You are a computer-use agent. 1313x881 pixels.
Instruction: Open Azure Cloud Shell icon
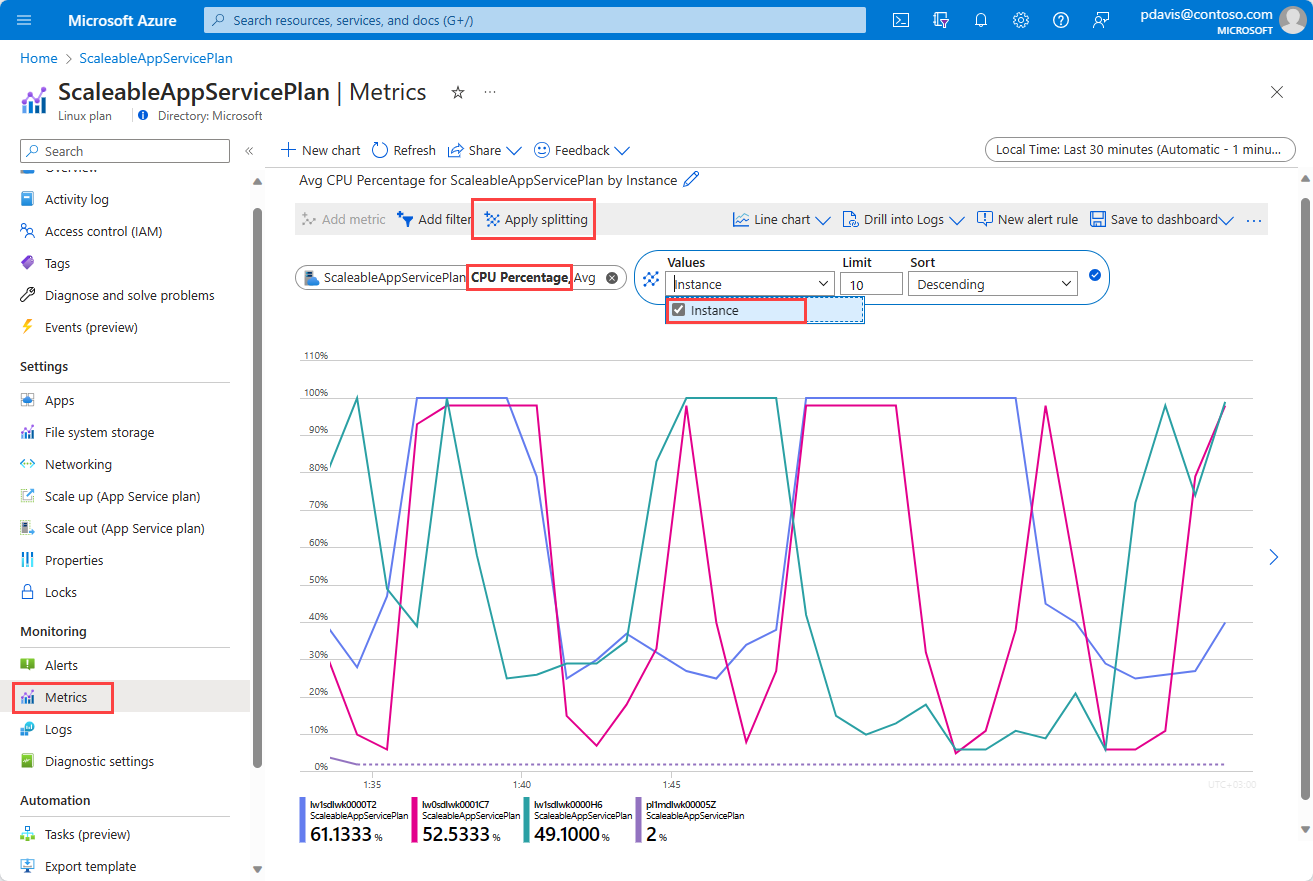tap(901, 20)
